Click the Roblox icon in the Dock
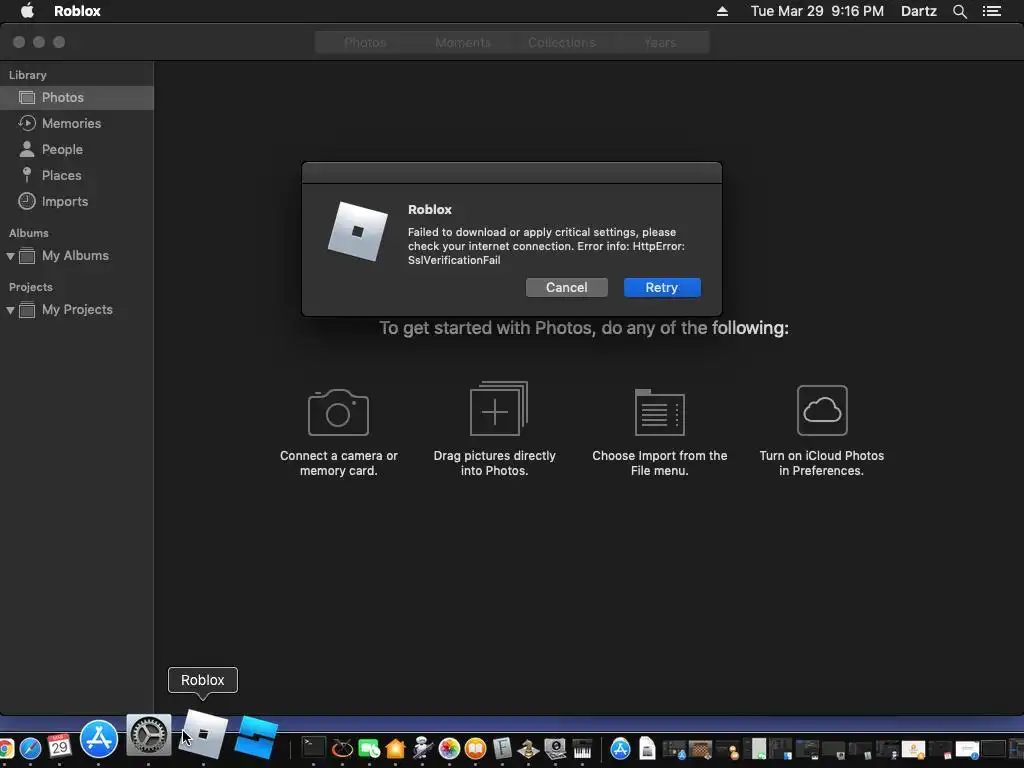Viewport: 1024px width, 768px height. click(x=204, y=733)
